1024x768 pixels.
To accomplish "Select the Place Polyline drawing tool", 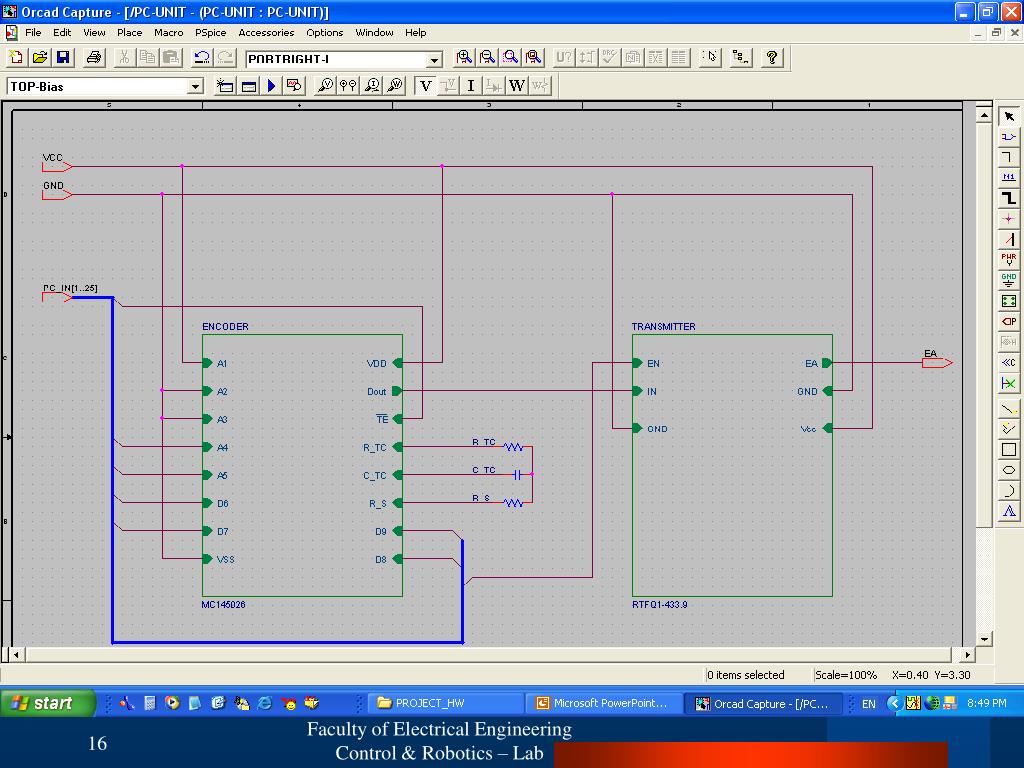I will coord(1009,429).
